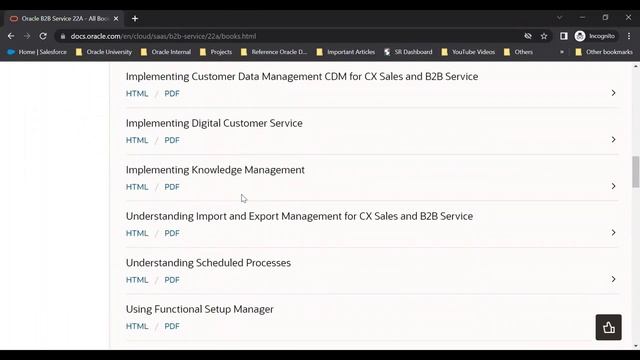The image size is (640, 360).
Task: Click Understanding Import and Export Management title
Action: 299,216
